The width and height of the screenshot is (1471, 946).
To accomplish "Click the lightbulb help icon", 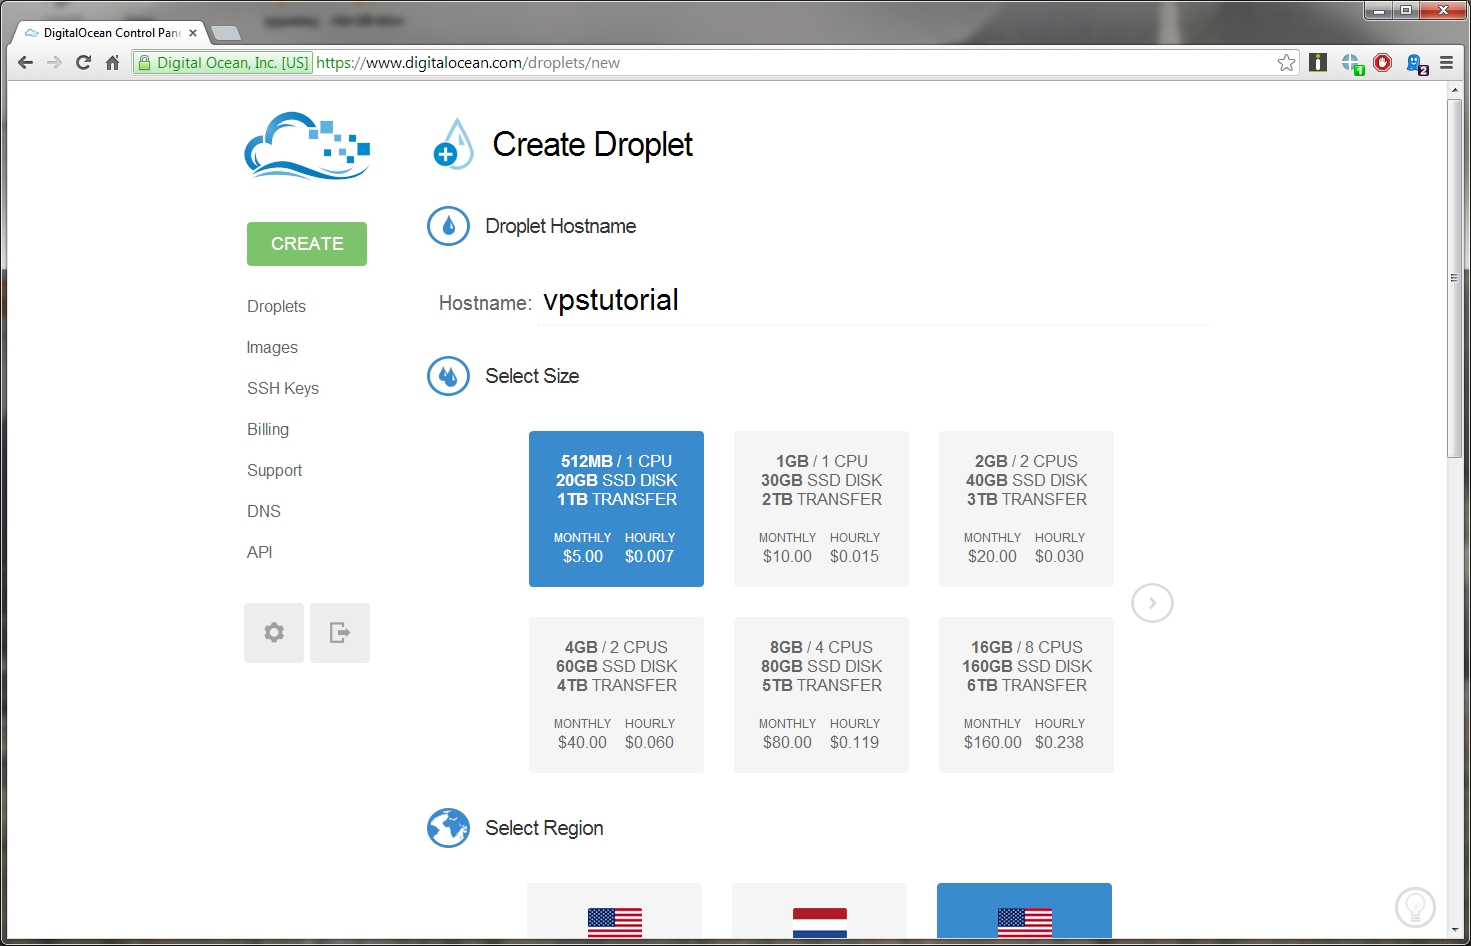I will click(x=1415, y=907).
